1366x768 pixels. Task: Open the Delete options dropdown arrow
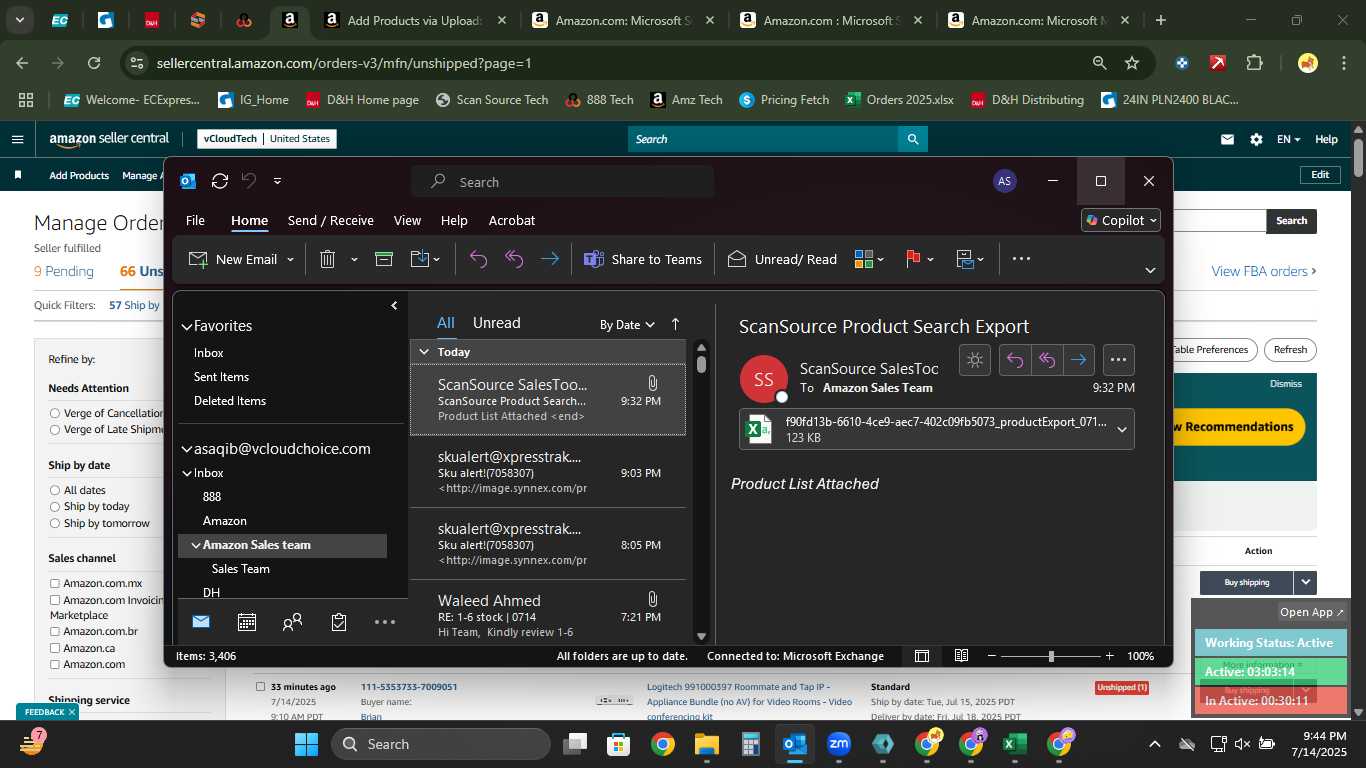click(x=354, y=260)
